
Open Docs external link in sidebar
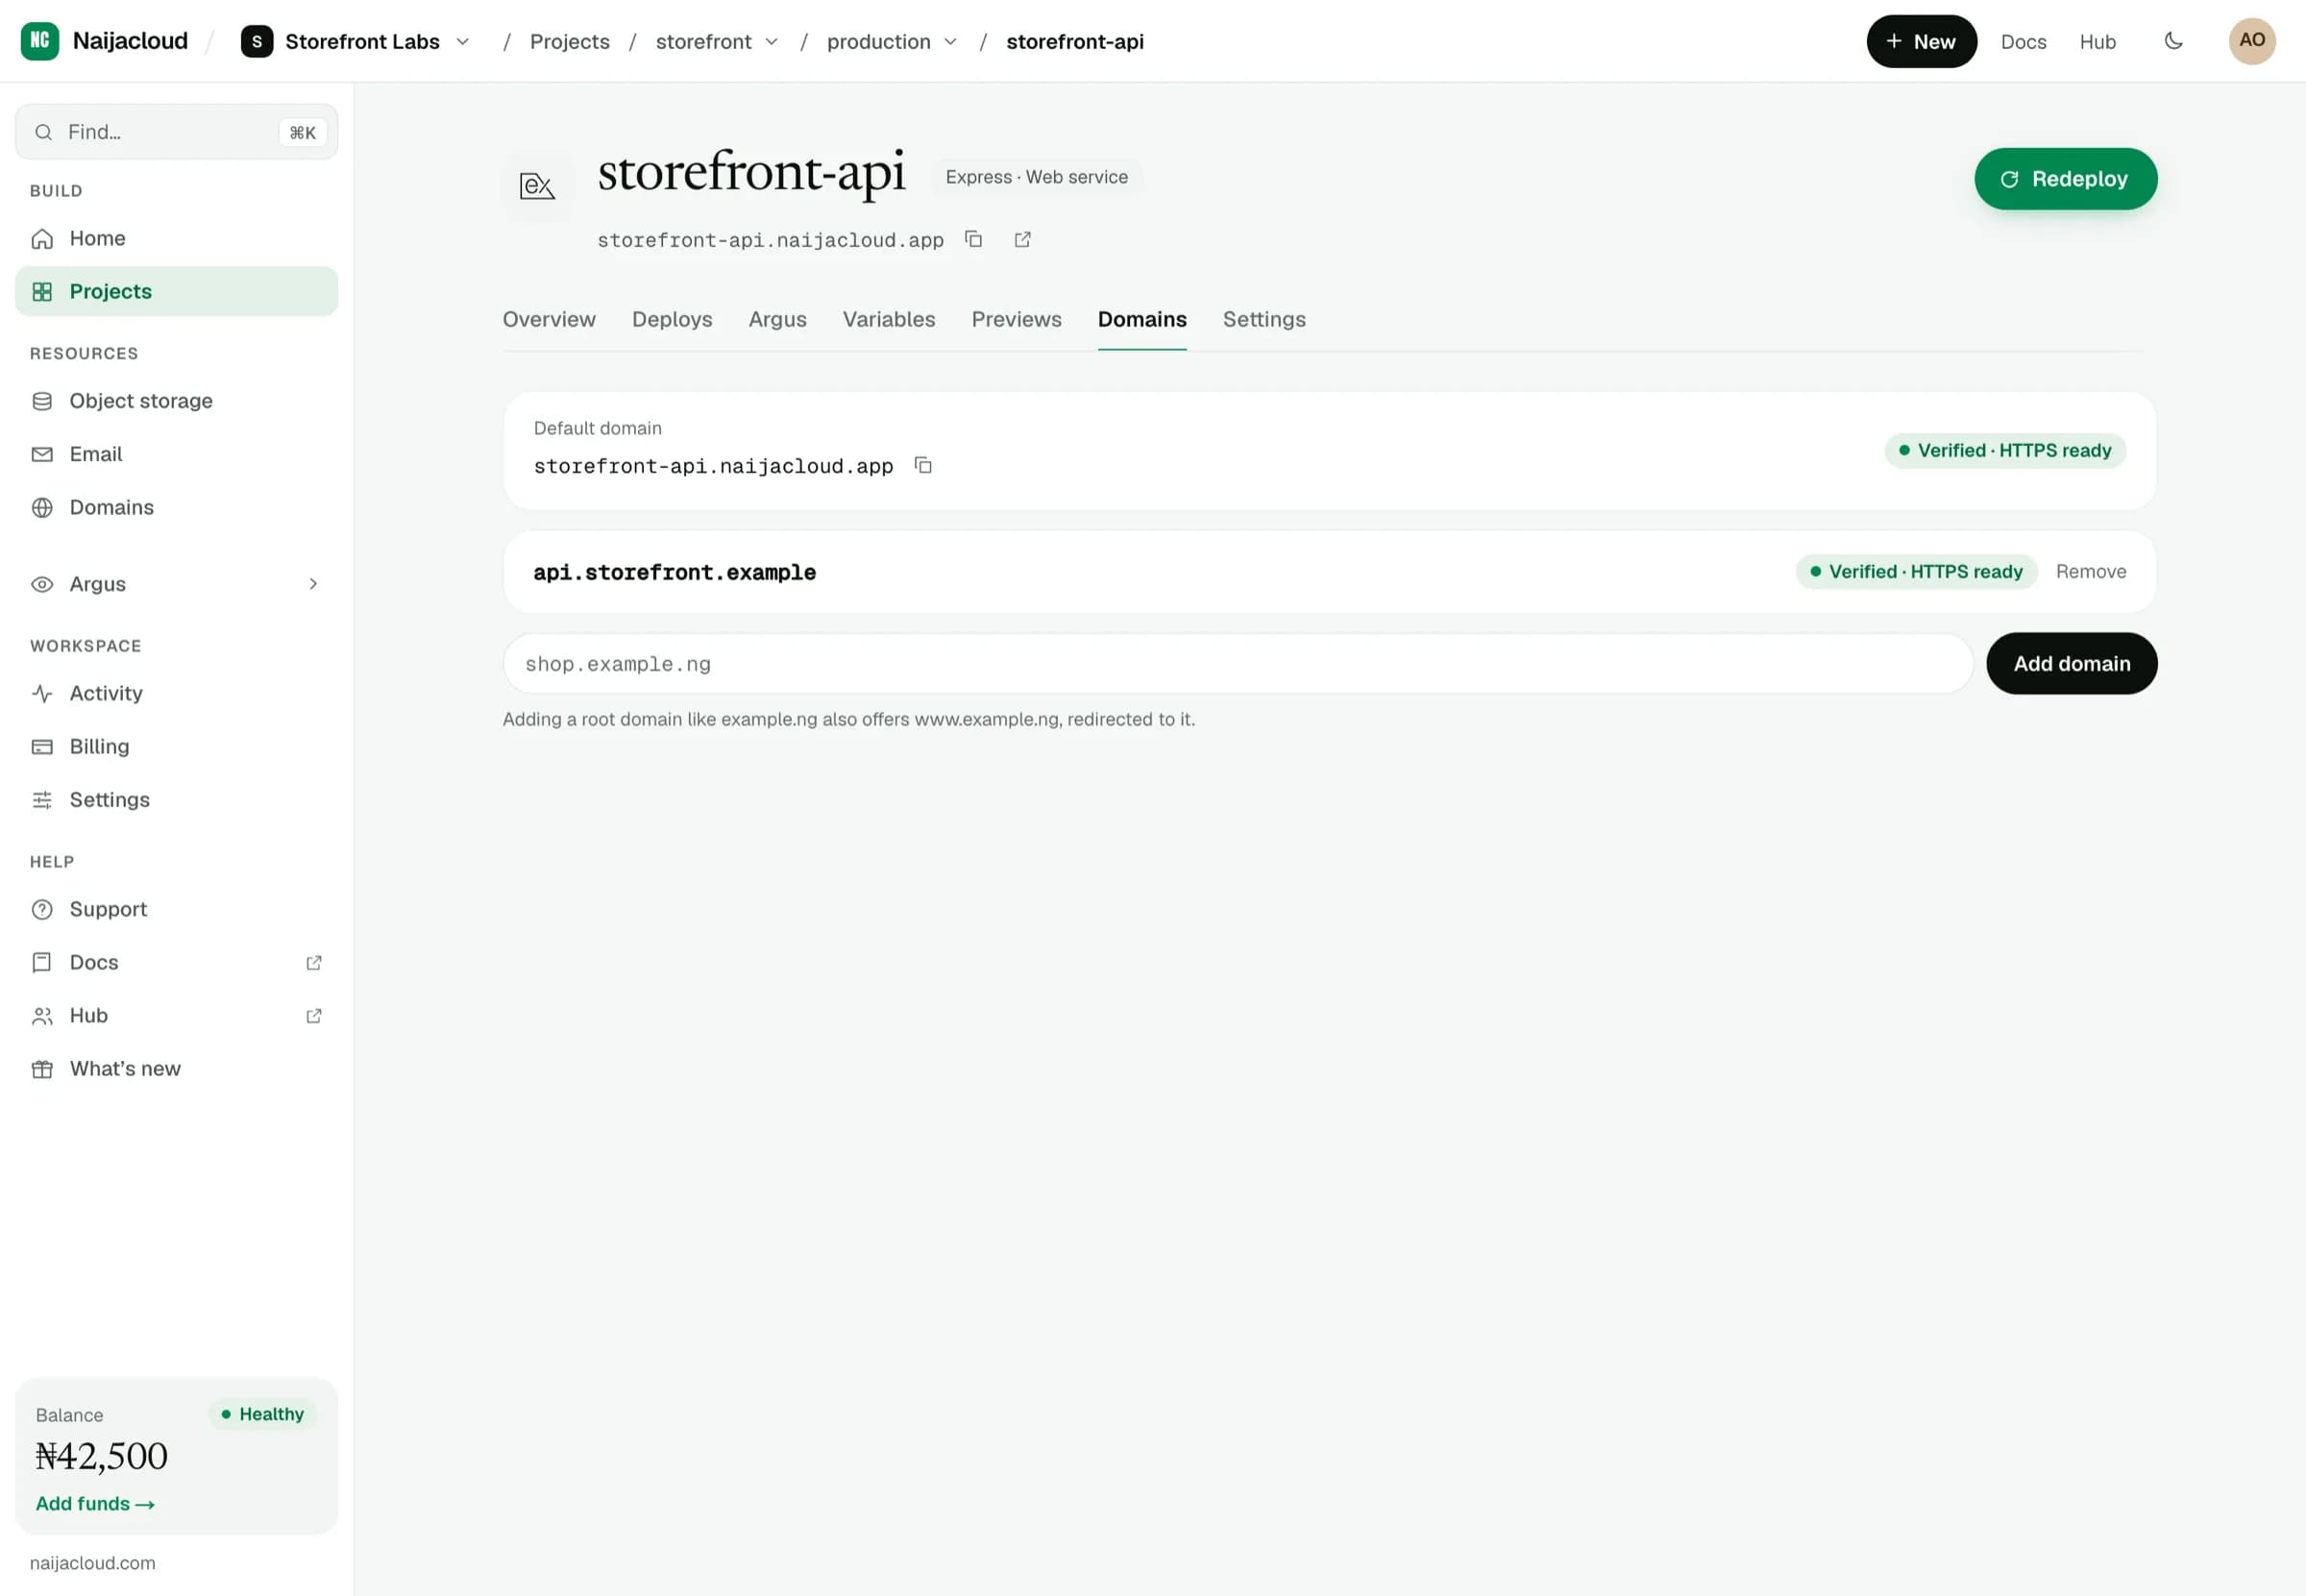177,962
